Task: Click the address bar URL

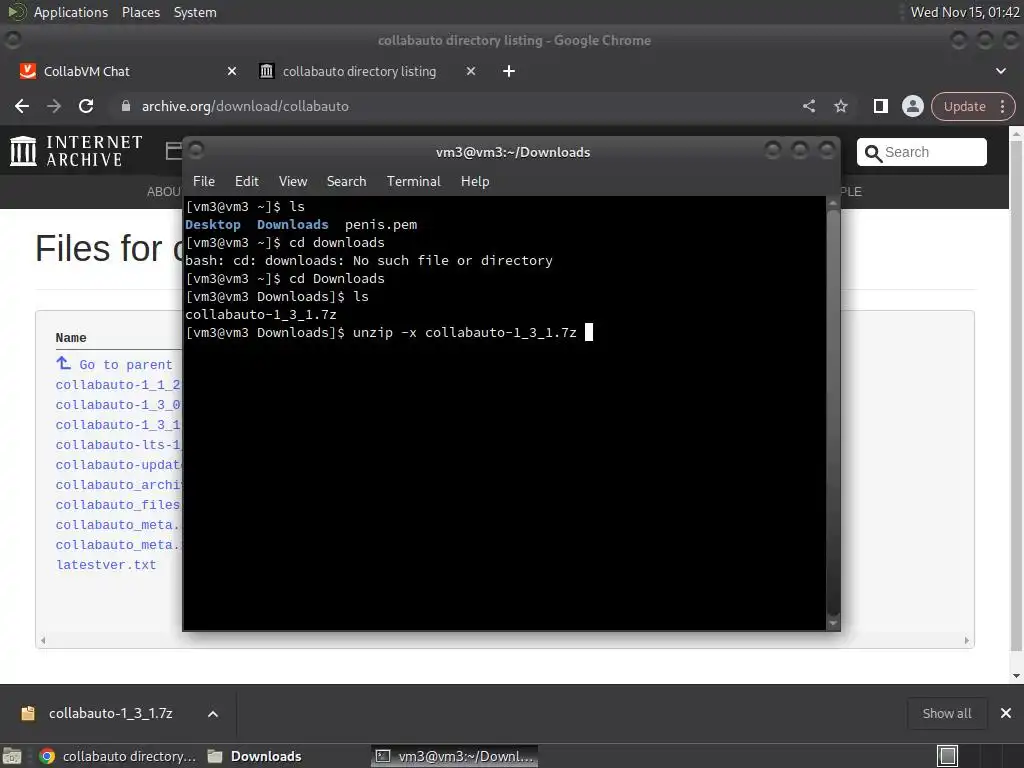Action: (245, 106)
